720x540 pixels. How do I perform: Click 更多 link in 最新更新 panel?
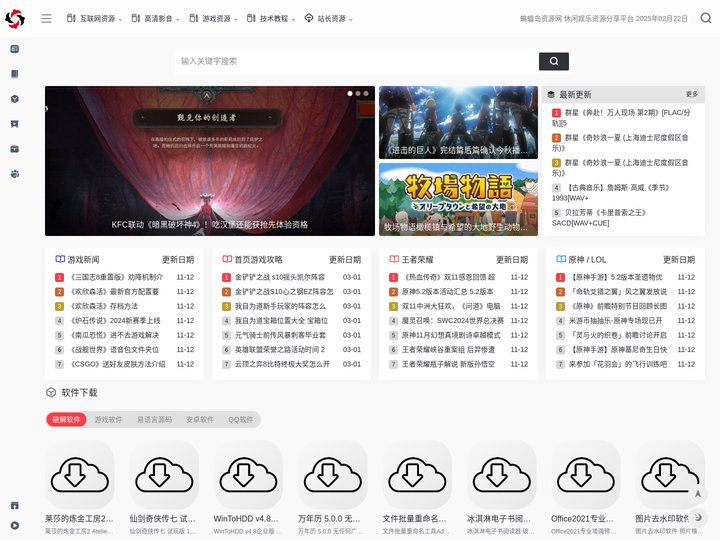pyautogui.click(x=692, y=94)
